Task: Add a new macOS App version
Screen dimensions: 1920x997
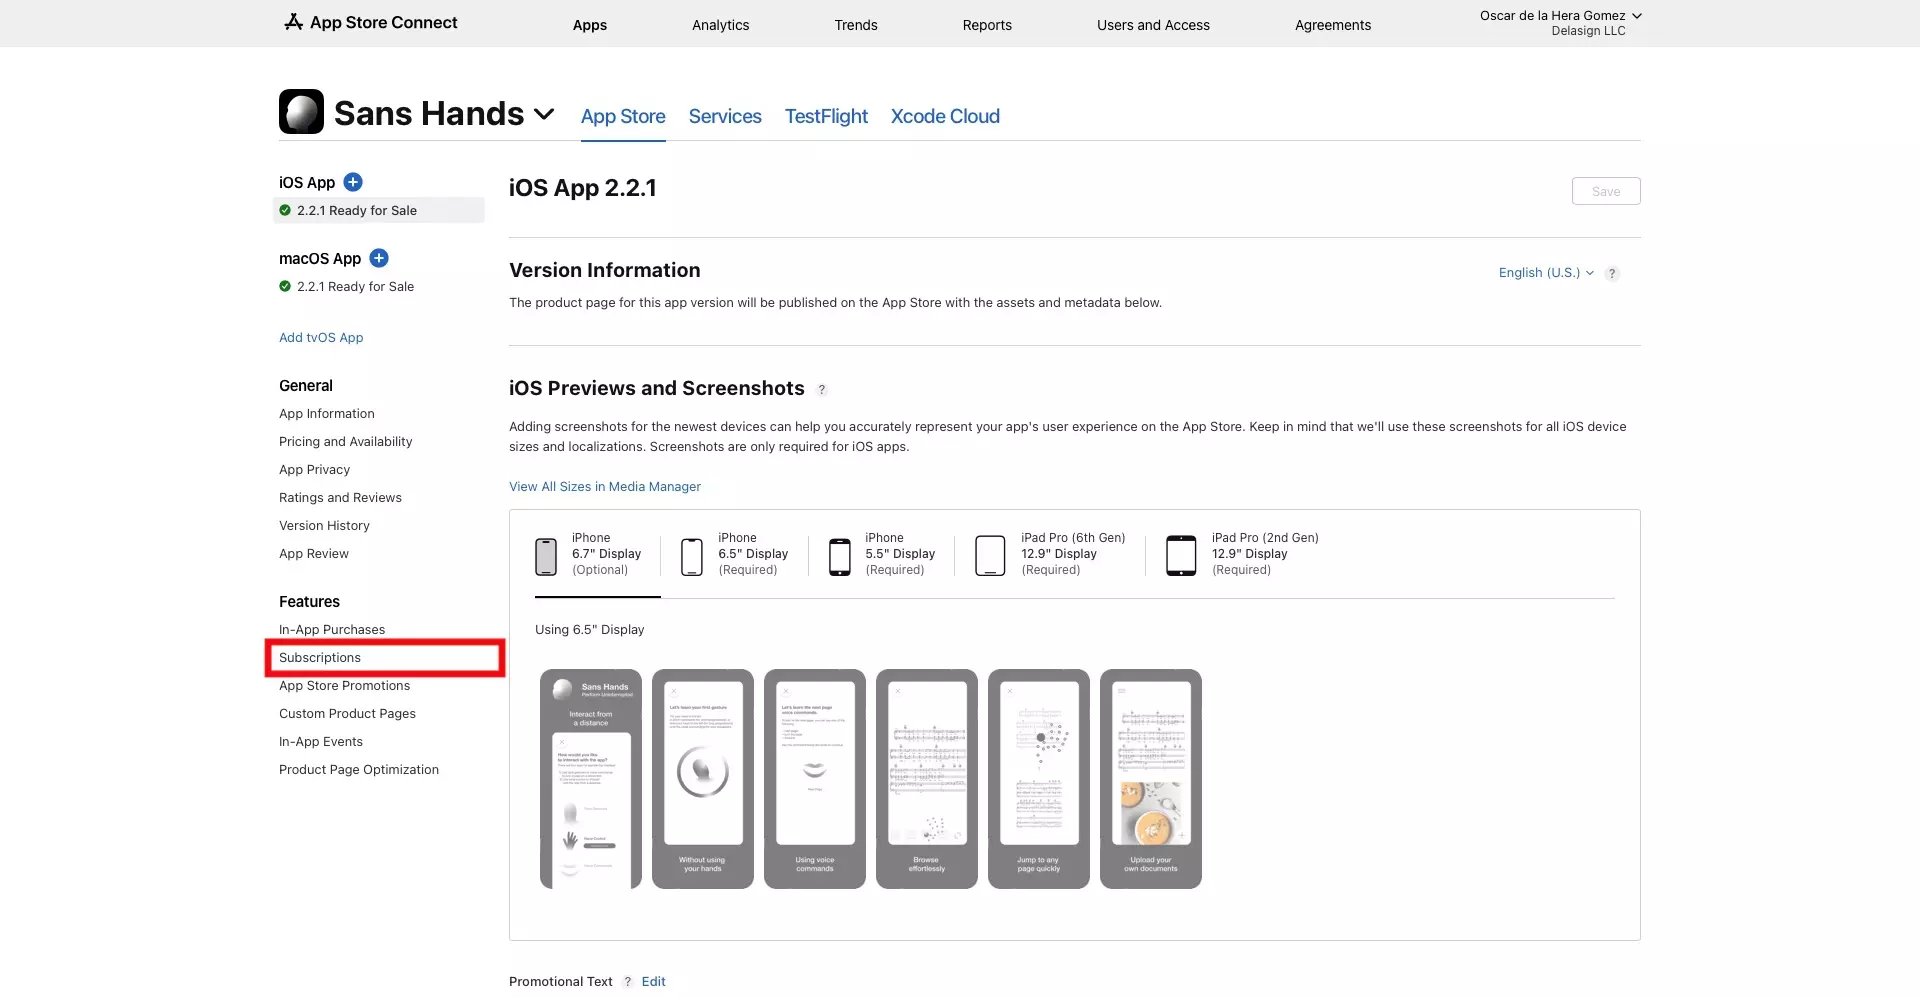Action: point(379,258)
